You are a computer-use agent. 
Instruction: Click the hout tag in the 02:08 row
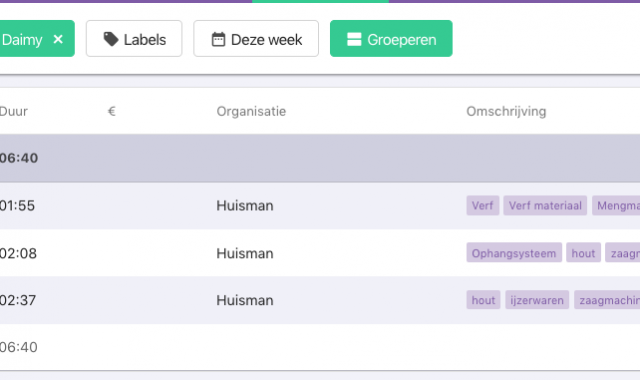point(583,253)
